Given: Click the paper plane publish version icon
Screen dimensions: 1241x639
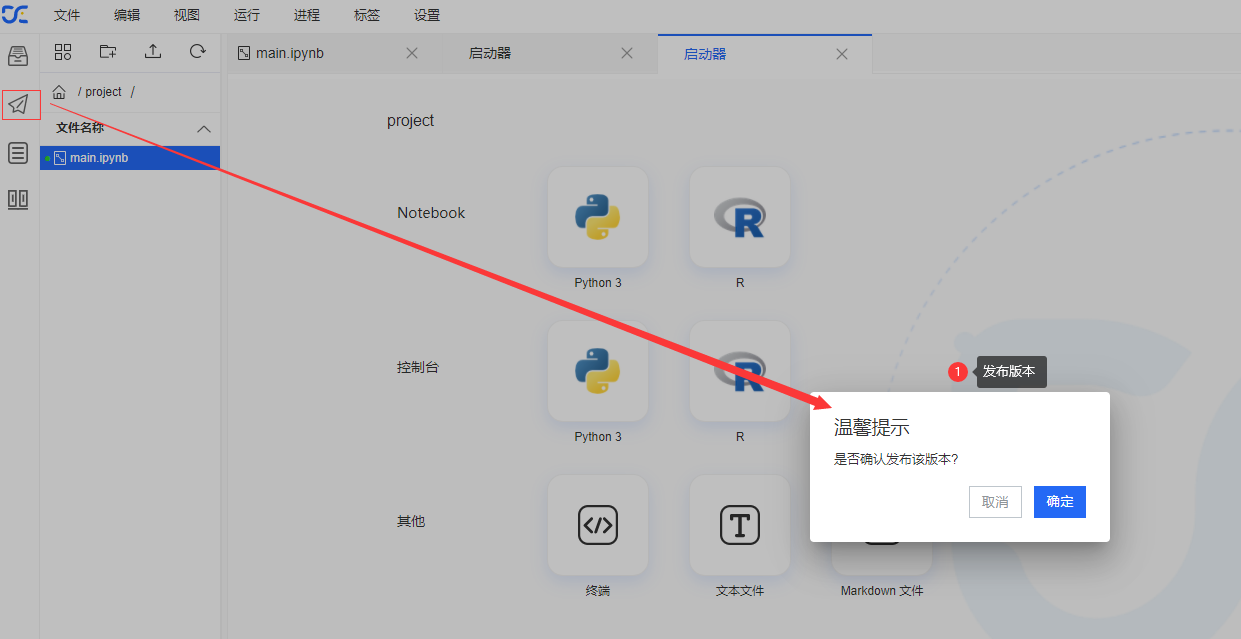Looking at the screenshot, I should point(18,104).
